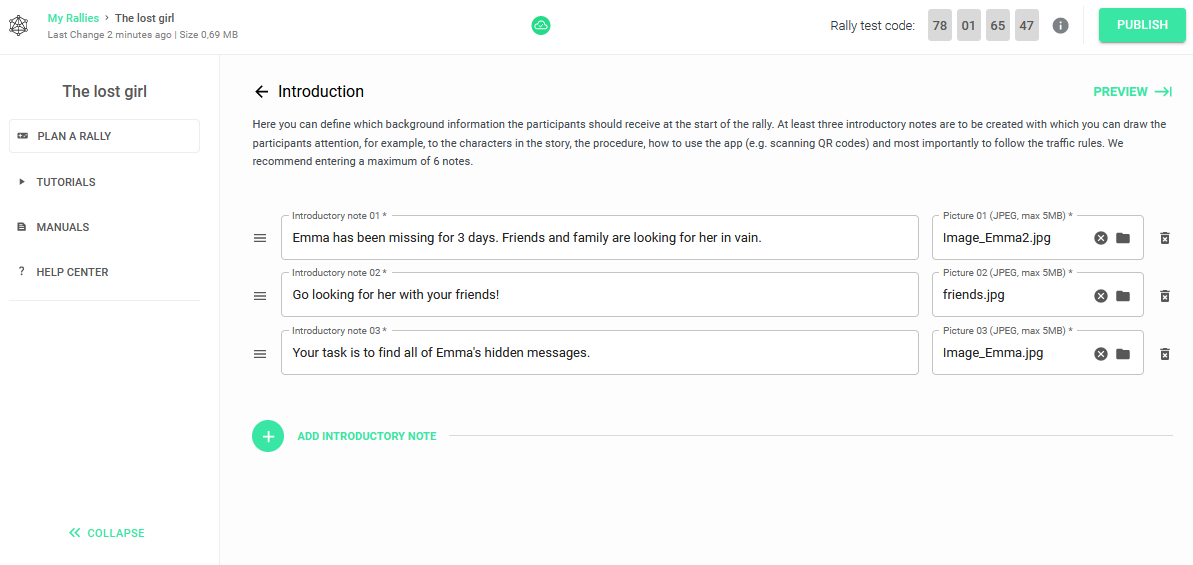Viewport: 1193px width, 565px height.
Task: Click ADD INTRODUCTORY NOTE label
Action: tap(367, 436)
